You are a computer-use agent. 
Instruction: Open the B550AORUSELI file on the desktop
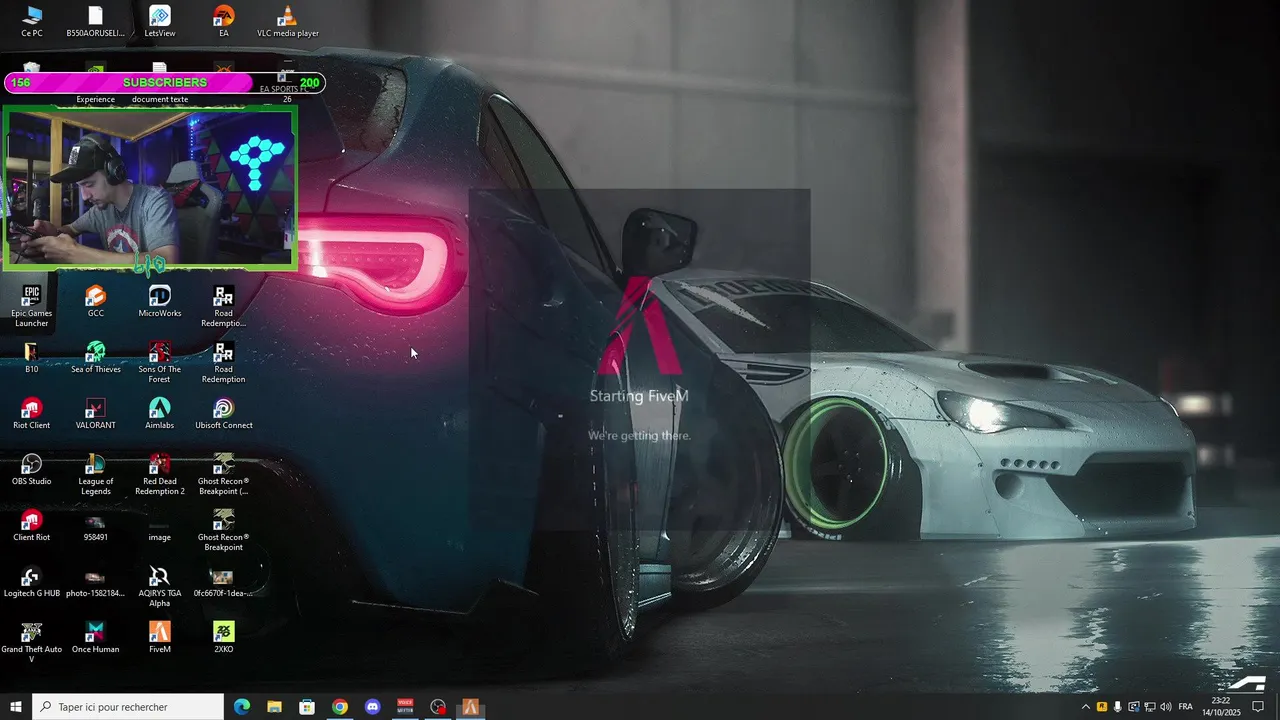coord(96,21)
